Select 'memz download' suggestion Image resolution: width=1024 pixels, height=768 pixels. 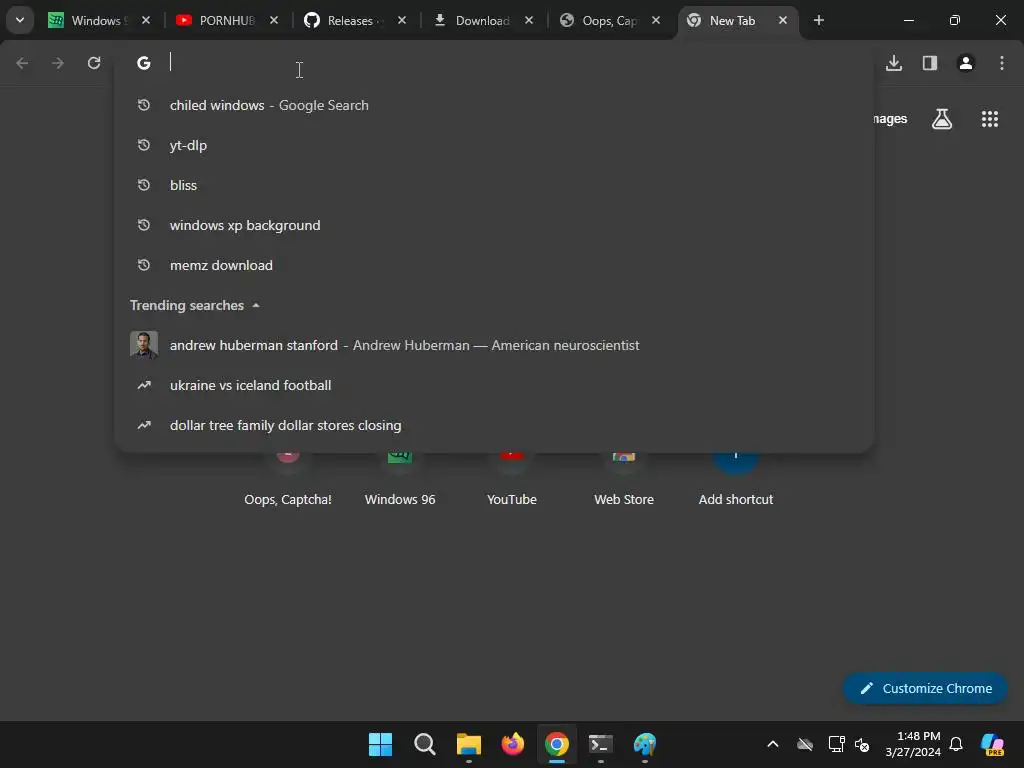494,265
